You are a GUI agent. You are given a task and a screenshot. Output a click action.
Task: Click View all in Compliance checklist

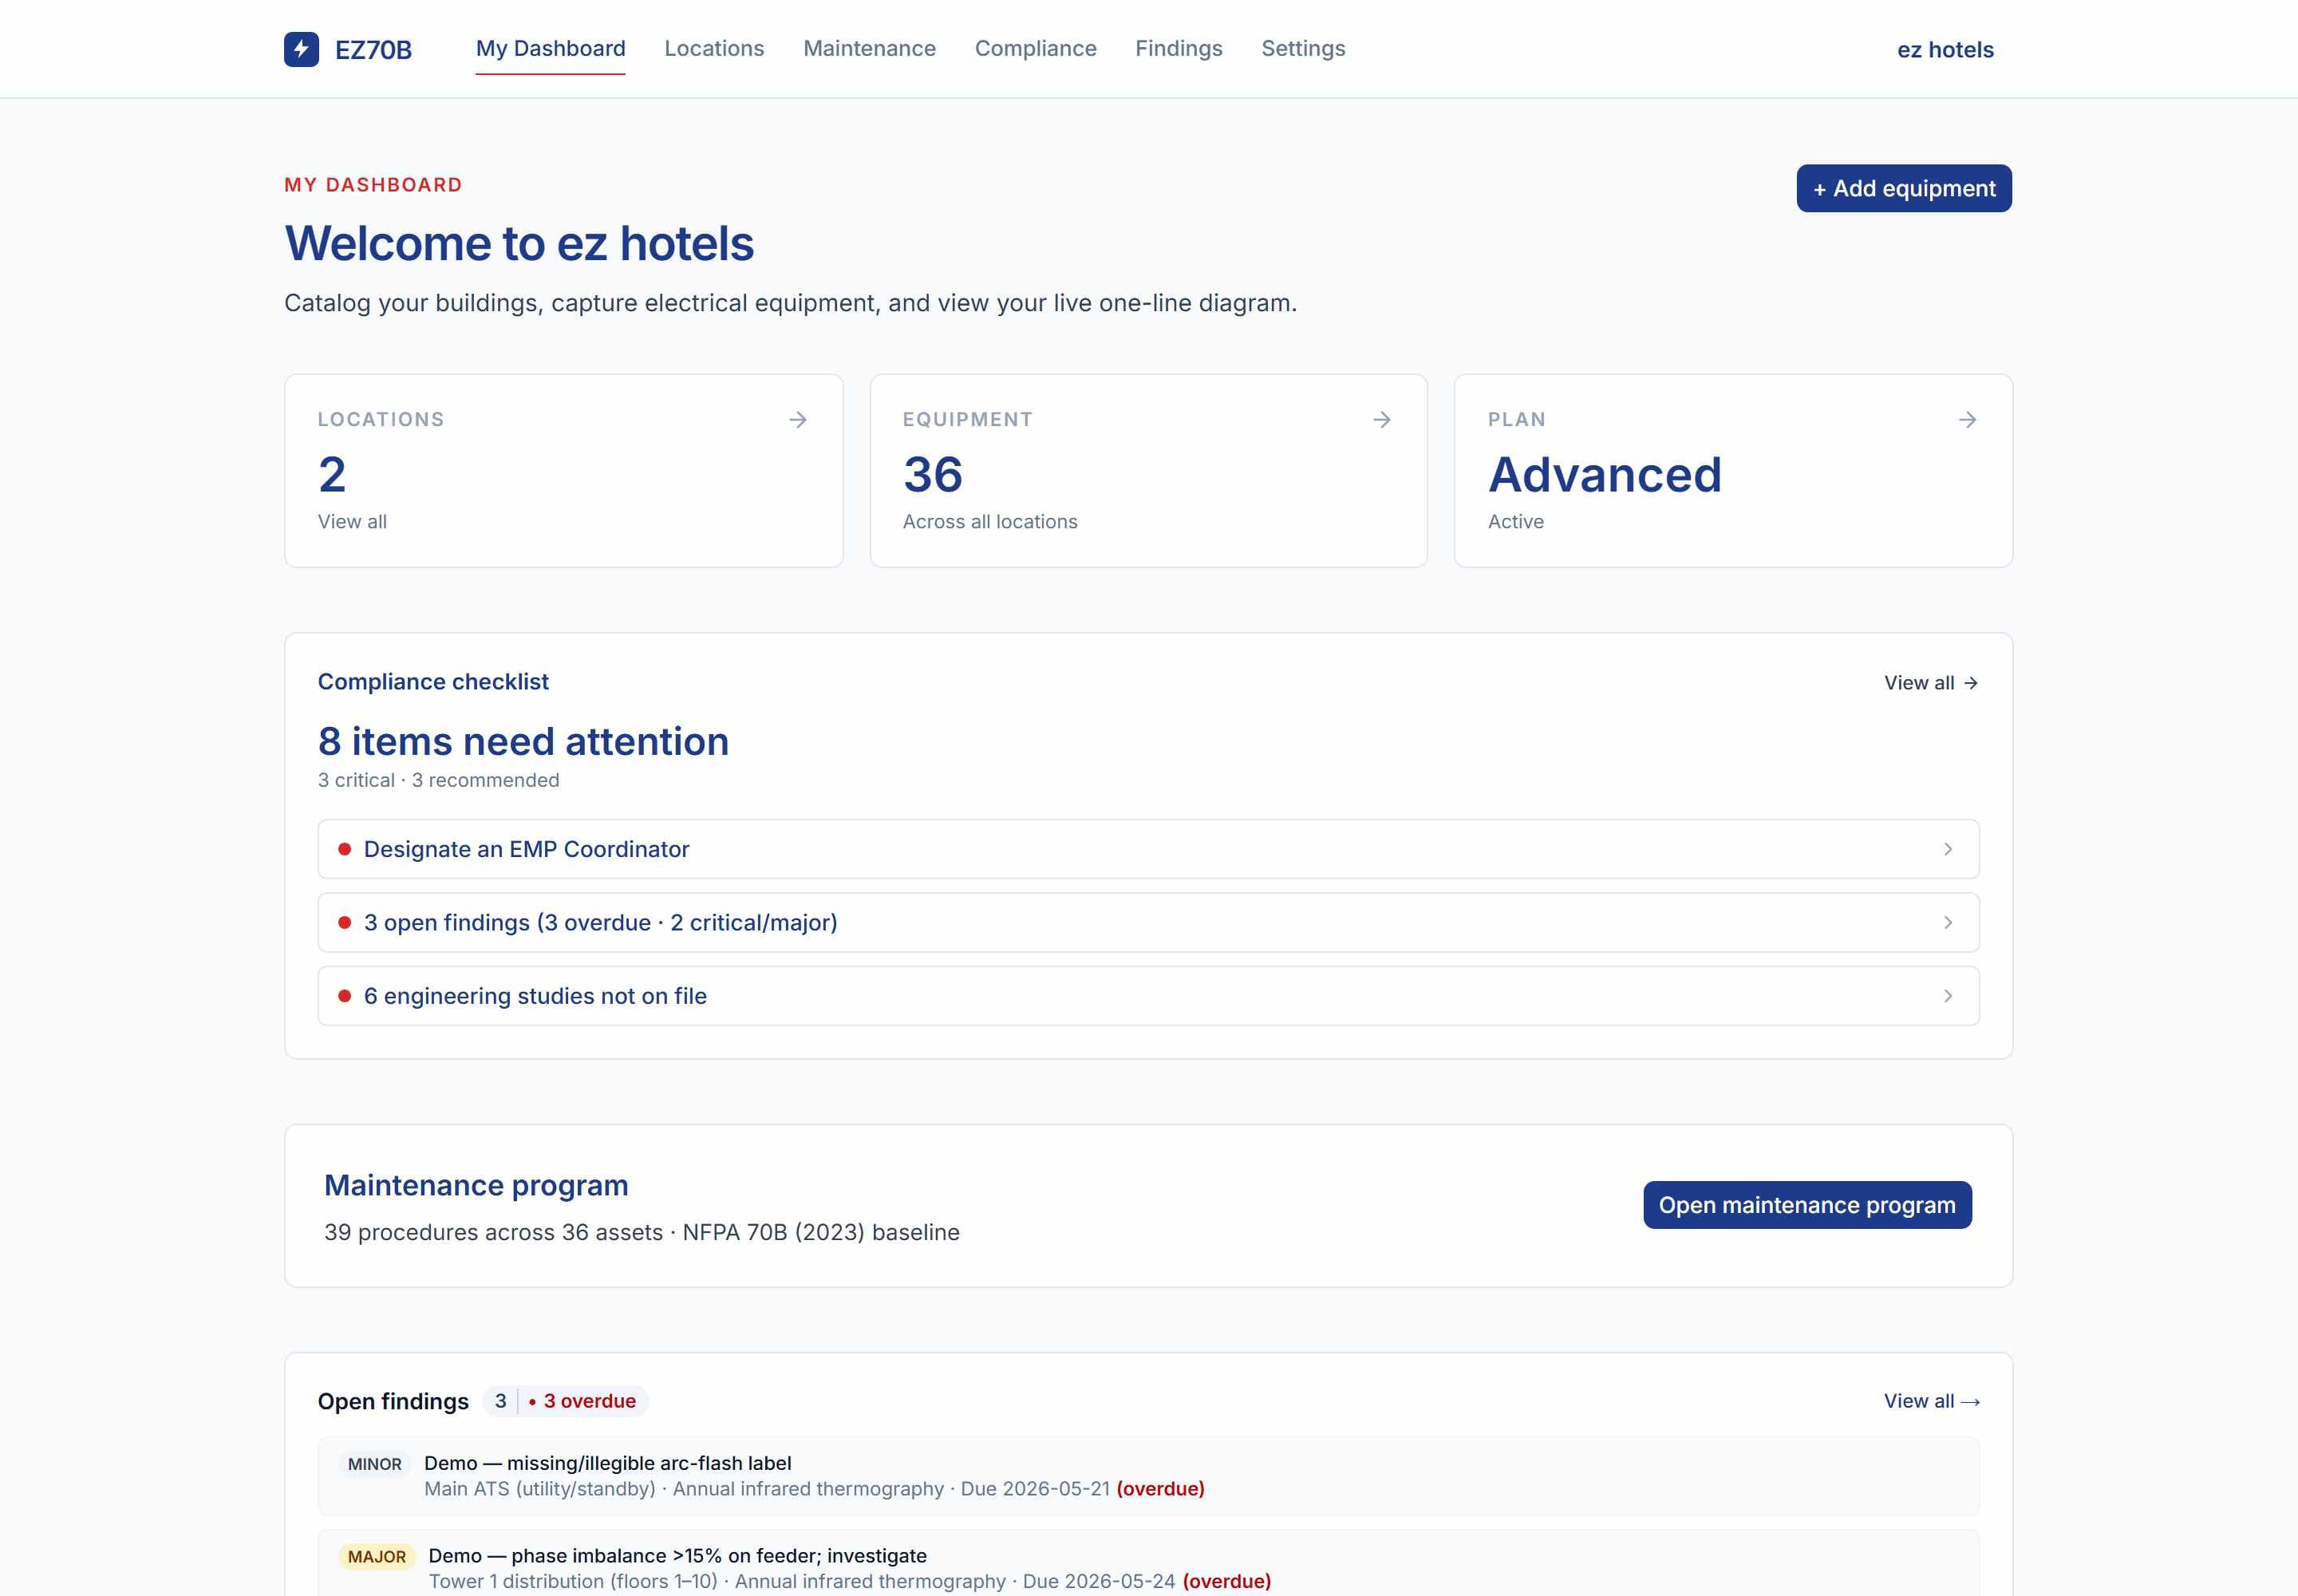point(1930,683)
